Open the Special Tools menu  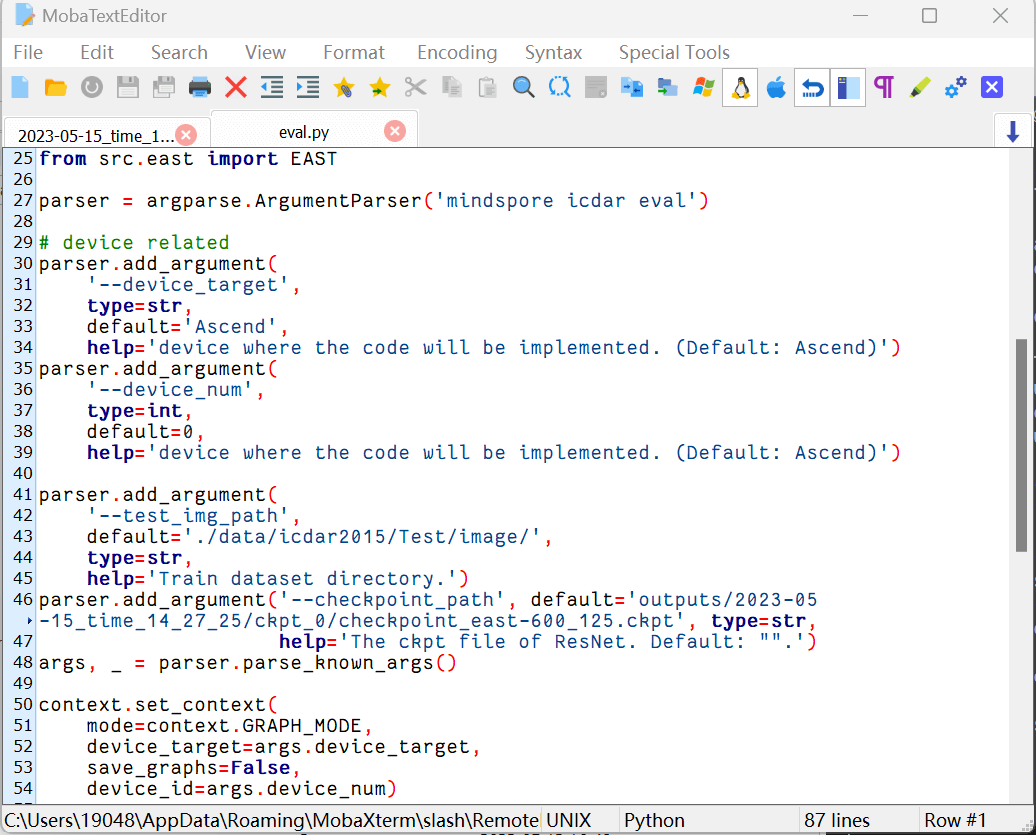(x=674, y=53)
